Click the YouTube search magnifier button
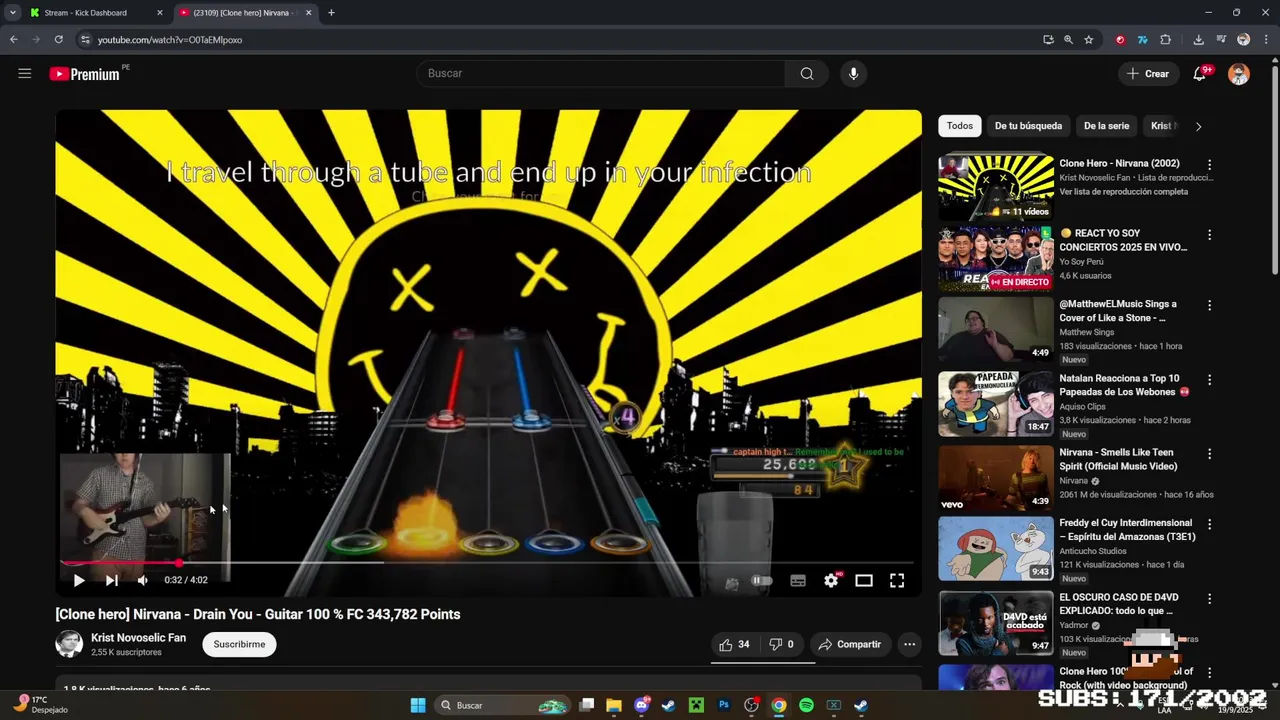The image size is (1280, 720). click(x=807, y=73)
